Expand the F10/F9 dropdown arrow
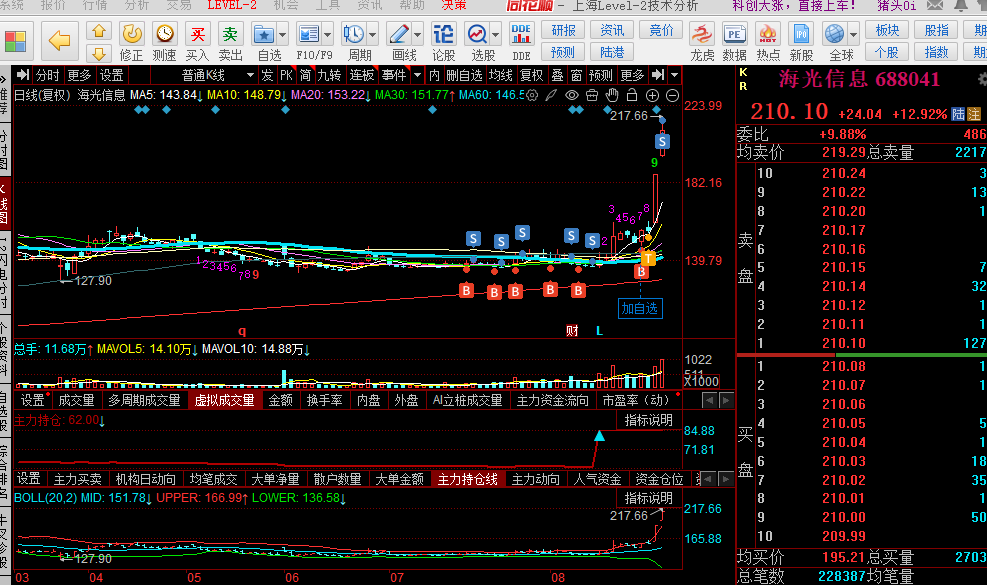Viewport: 987px width, 585px height. [x=327, y=35]
